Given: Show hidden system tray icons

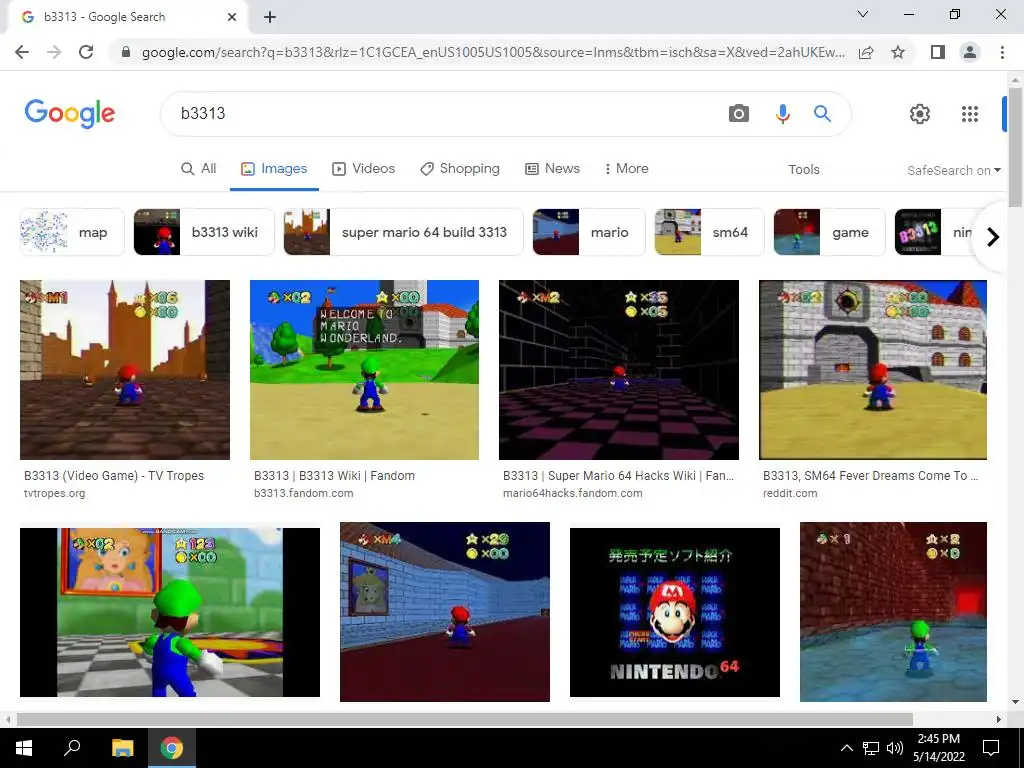Looking at the screenshot, I should coord(846,748).
